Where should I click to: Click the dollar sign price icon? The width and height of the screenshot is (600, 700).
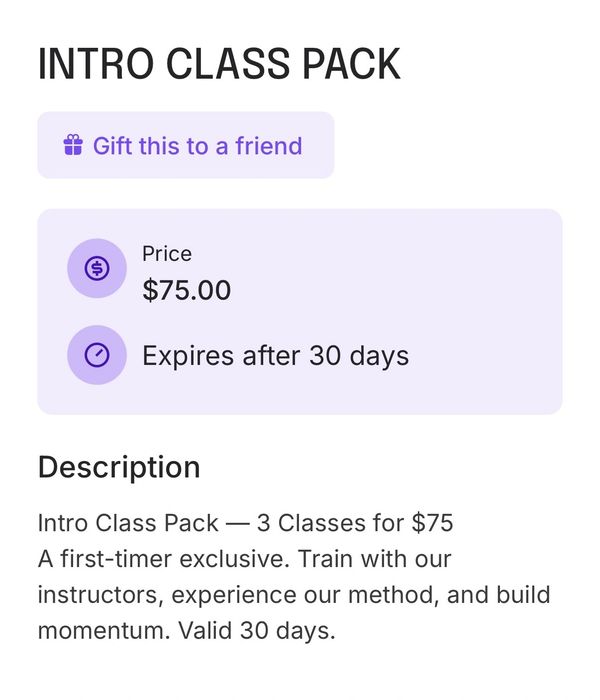pyautogui.click(x=97, y=268)
